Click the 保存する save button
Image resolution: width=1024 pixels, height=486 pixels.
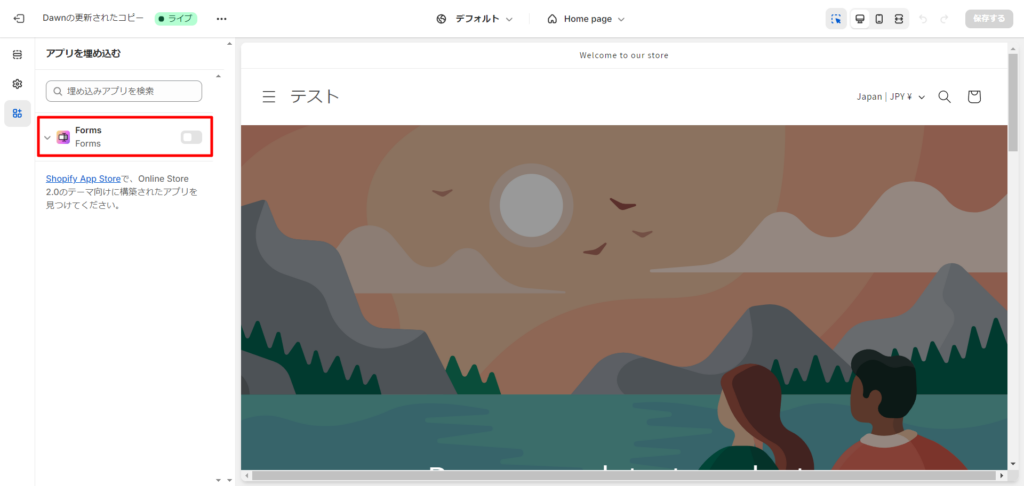tap(989, 19)
